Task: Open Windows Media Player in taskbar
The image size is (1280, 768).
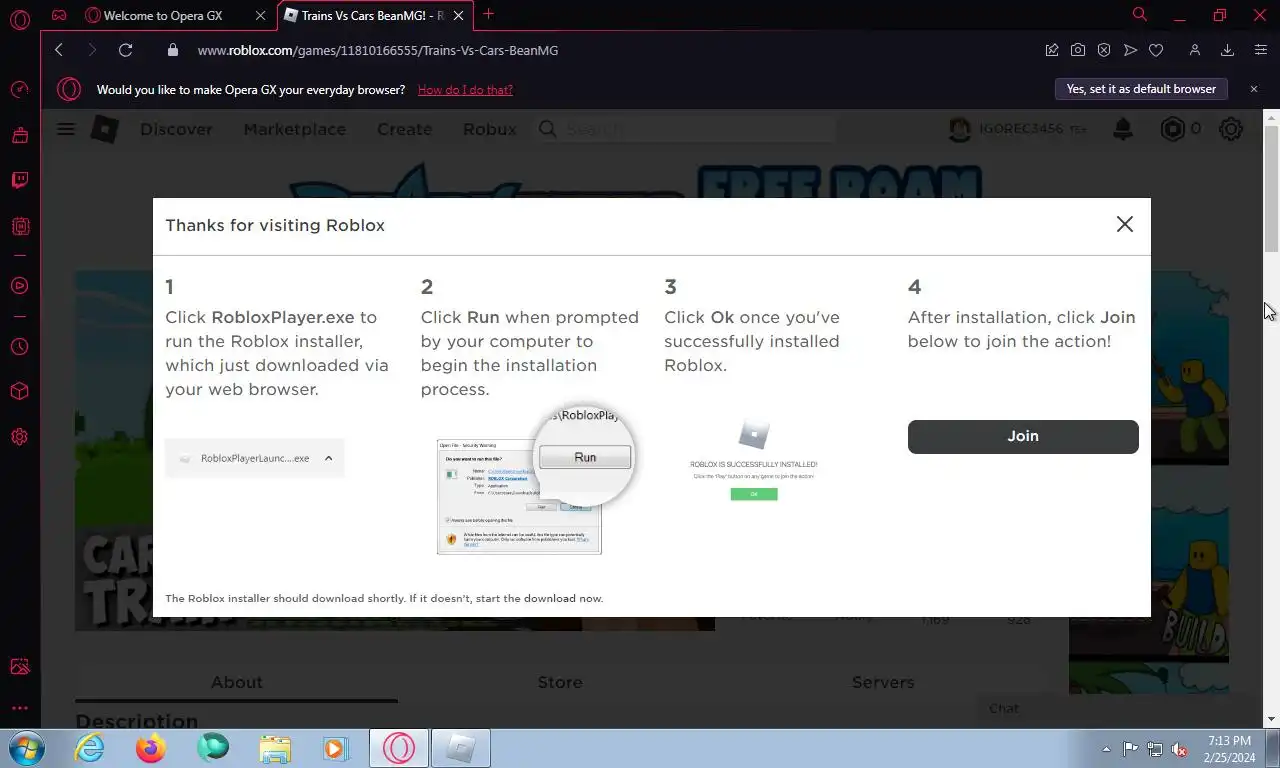Action: pyautogui.click(x=336, y=748)
